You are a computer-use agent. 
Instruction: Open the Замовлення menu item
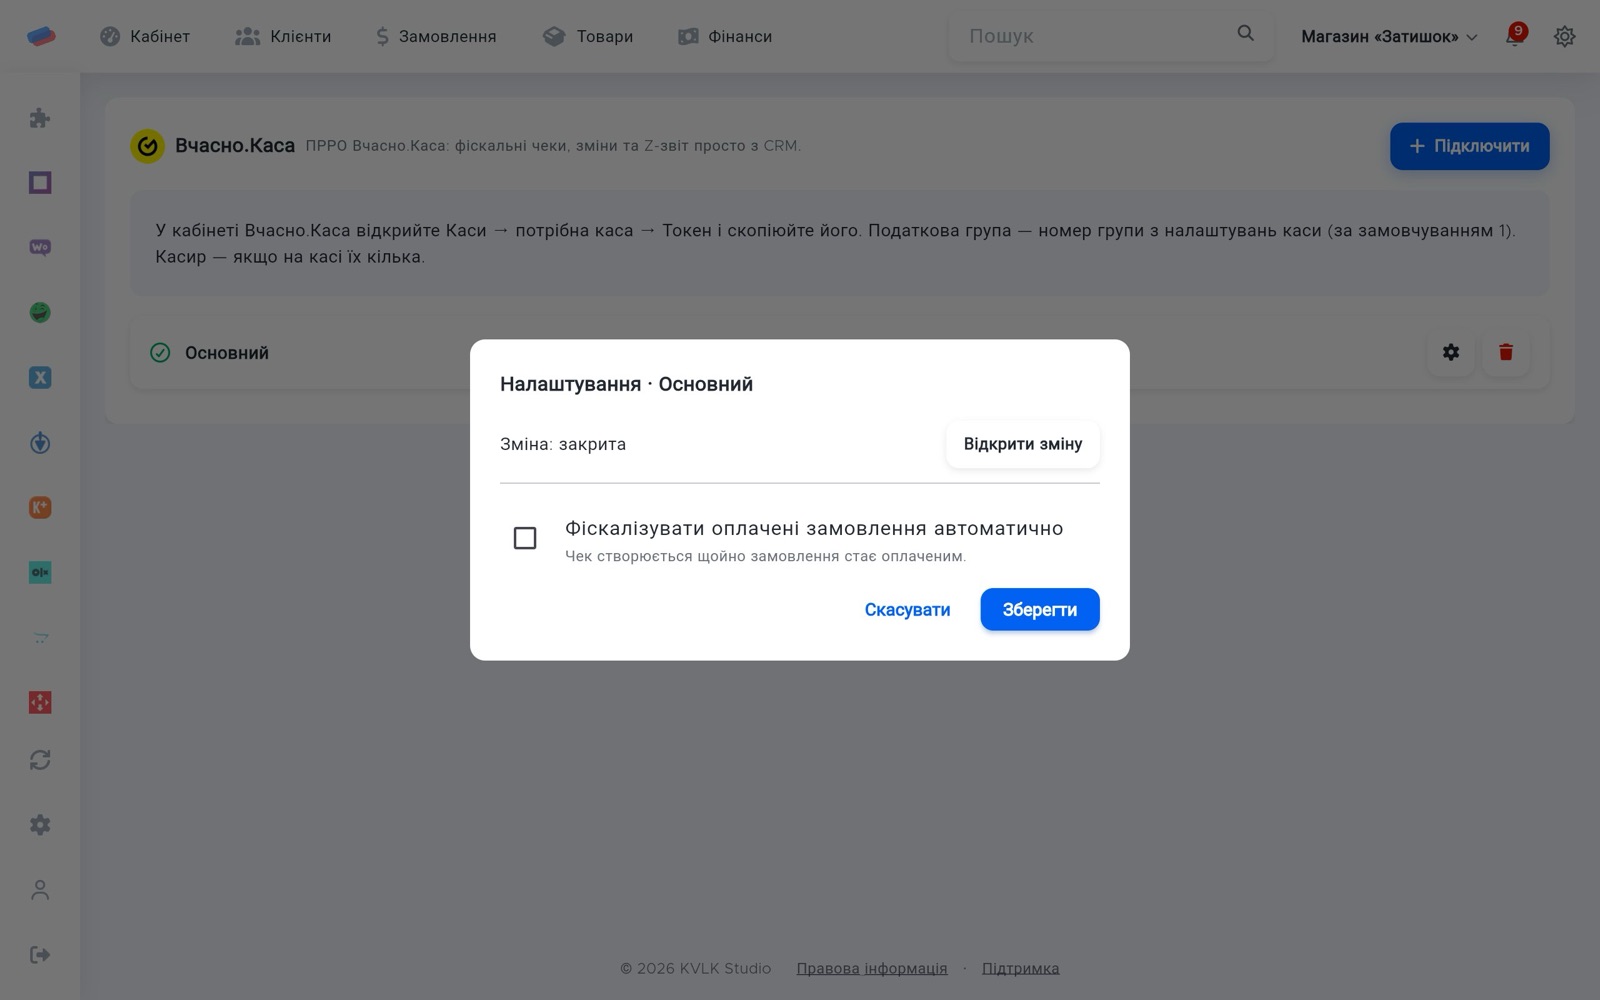coord(436,36)
